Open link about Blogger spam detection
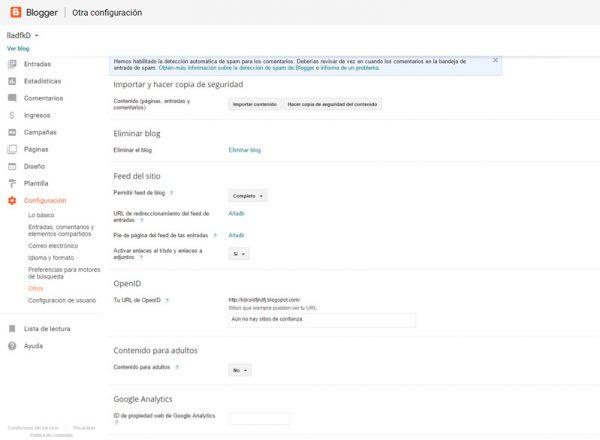Image resolution: width=600 pixels, height=440 pixels. click(236, 68)
